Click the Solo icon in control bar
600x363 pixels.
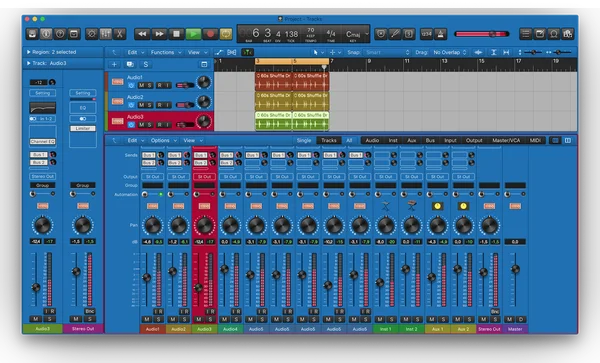click(x=409, y=34)
